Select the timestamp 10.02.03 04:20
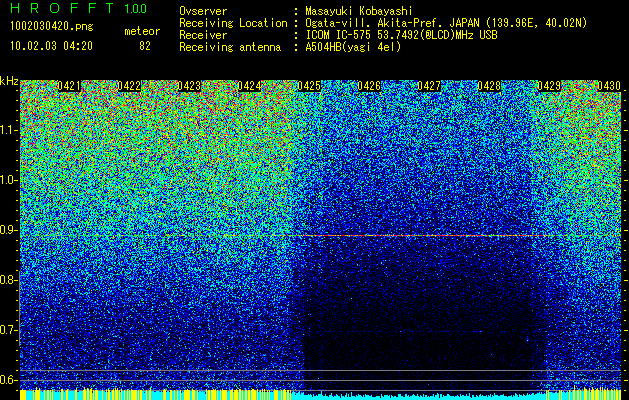Viewport: 629px width, 400px height. pos(52,46)
